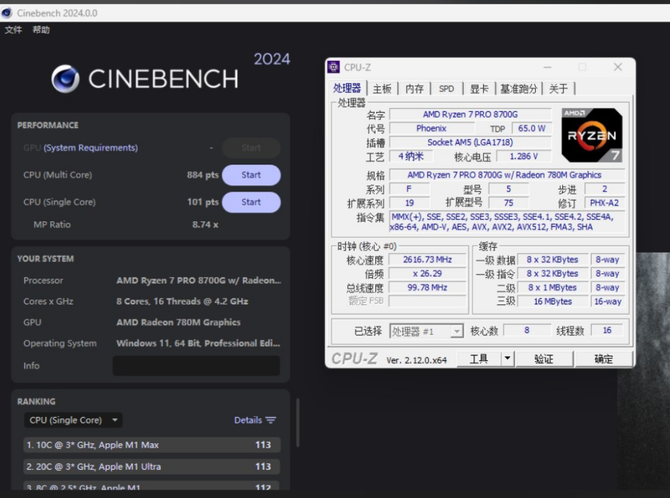Click the 规格 field with Radeon 780M Graphics
The image size is (670, 498).
(505, 175)
